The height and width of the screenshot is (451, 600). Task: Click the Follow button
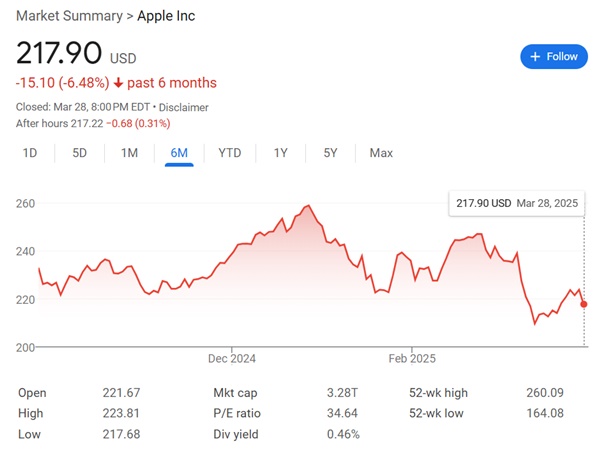[x=553, y=57]
